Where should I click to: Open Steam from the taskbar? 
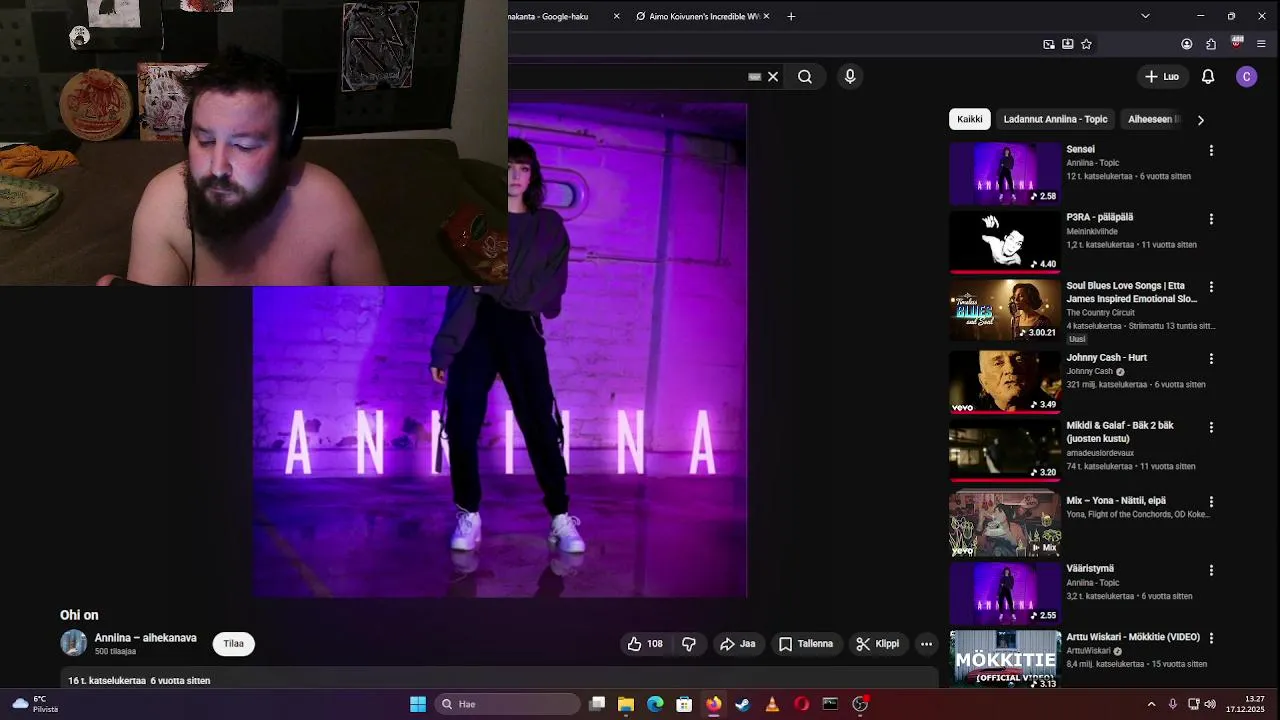pyautogui.click(x=742, y=704)
